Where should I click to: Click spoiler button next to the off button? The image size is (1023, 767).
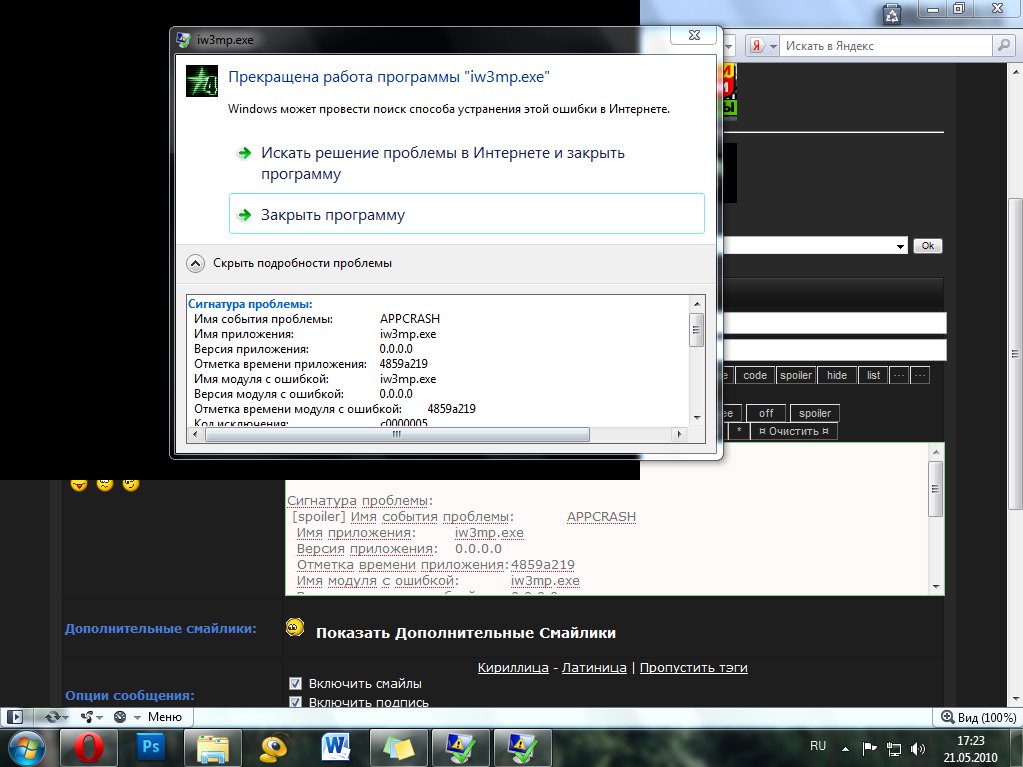point(815,414)
